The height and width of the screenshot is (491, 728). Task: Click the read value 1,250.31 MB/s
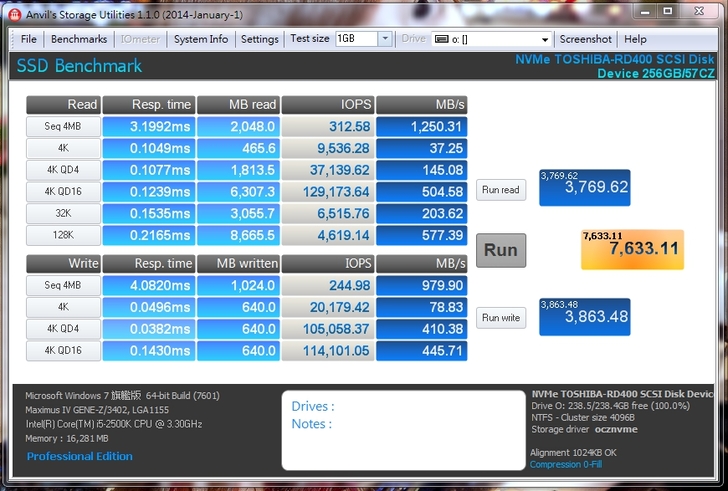(x=422, y=127)
